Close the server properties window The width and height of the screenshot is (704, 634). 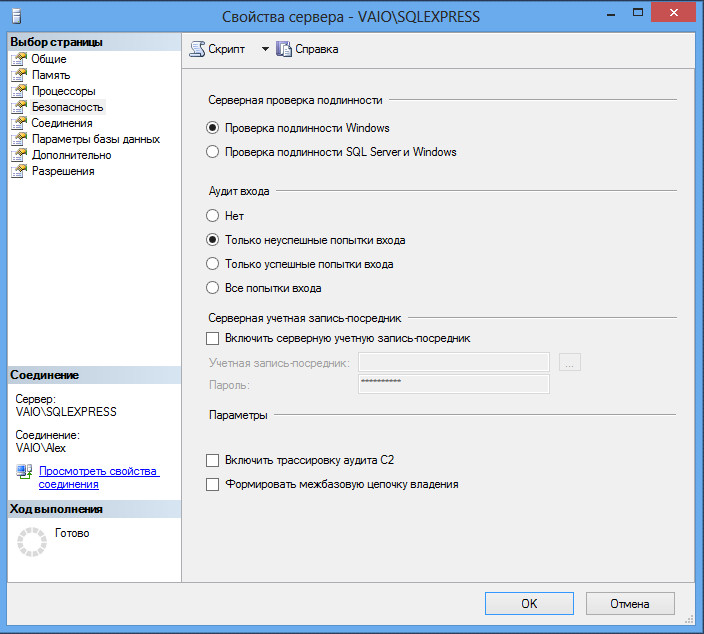[673, 13]
